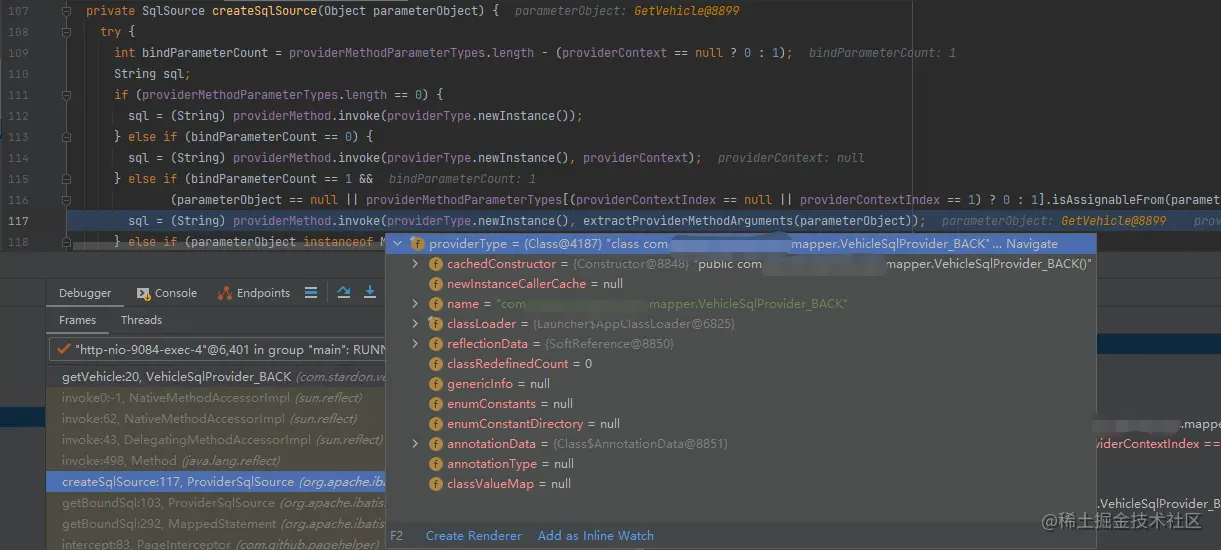
Task: Select frame invoke0:-1, NativeMethodAccessorImpl
Action: (x=217, y=398)
